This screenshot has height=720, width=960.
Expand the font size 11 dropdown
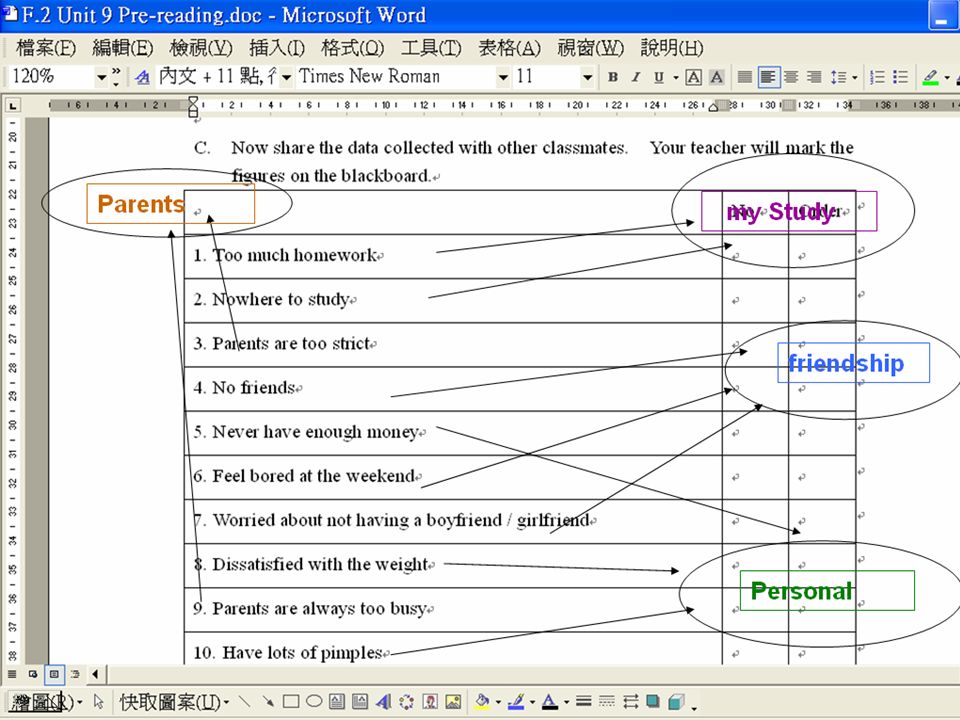point(587,77)
